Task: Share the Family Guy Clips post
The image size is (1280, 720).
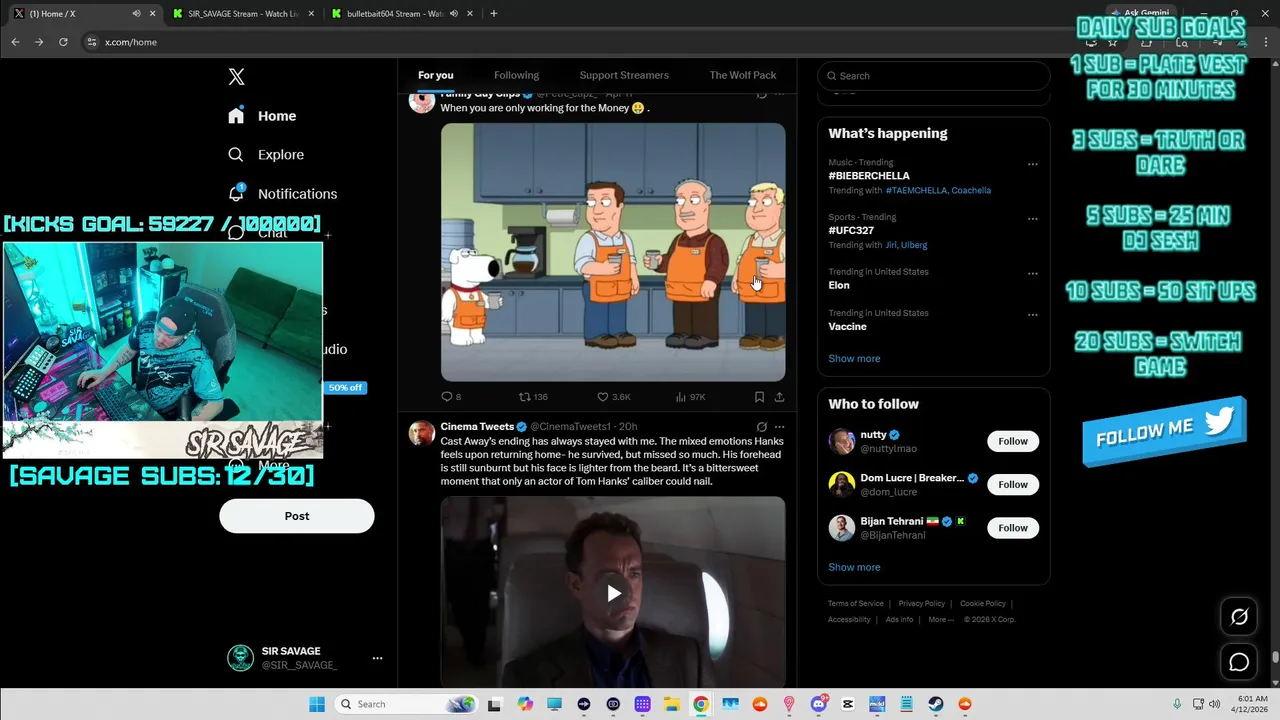Action: pos(779,397)
